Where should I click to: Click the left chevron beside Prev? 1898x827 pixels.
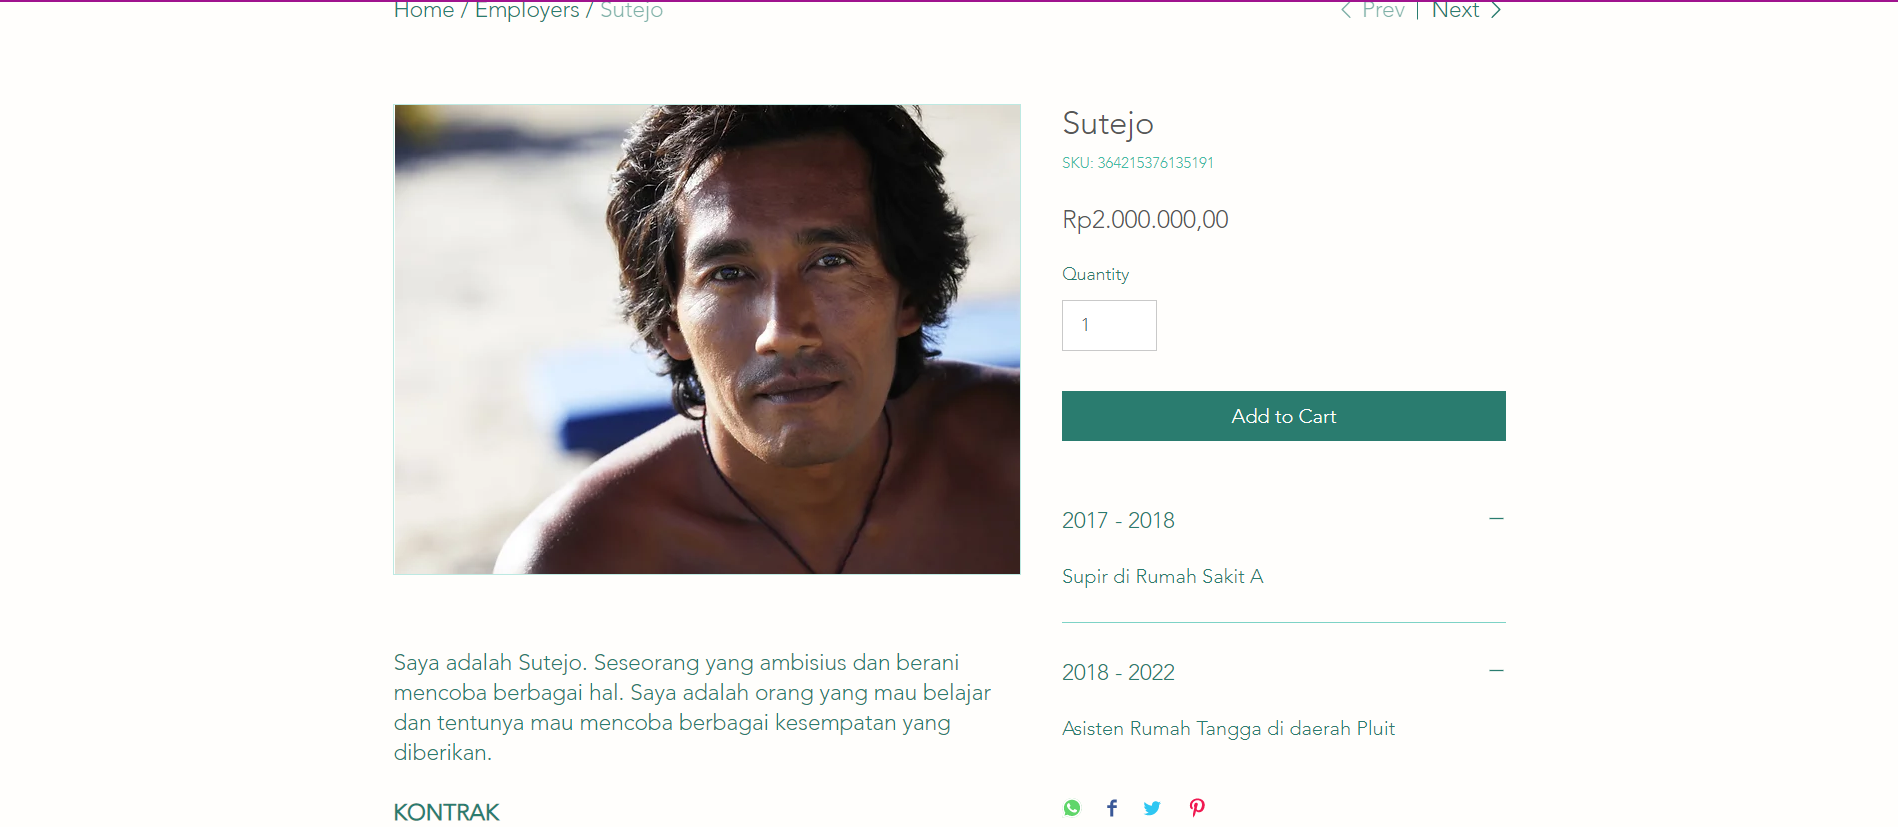coord(1346,10)
